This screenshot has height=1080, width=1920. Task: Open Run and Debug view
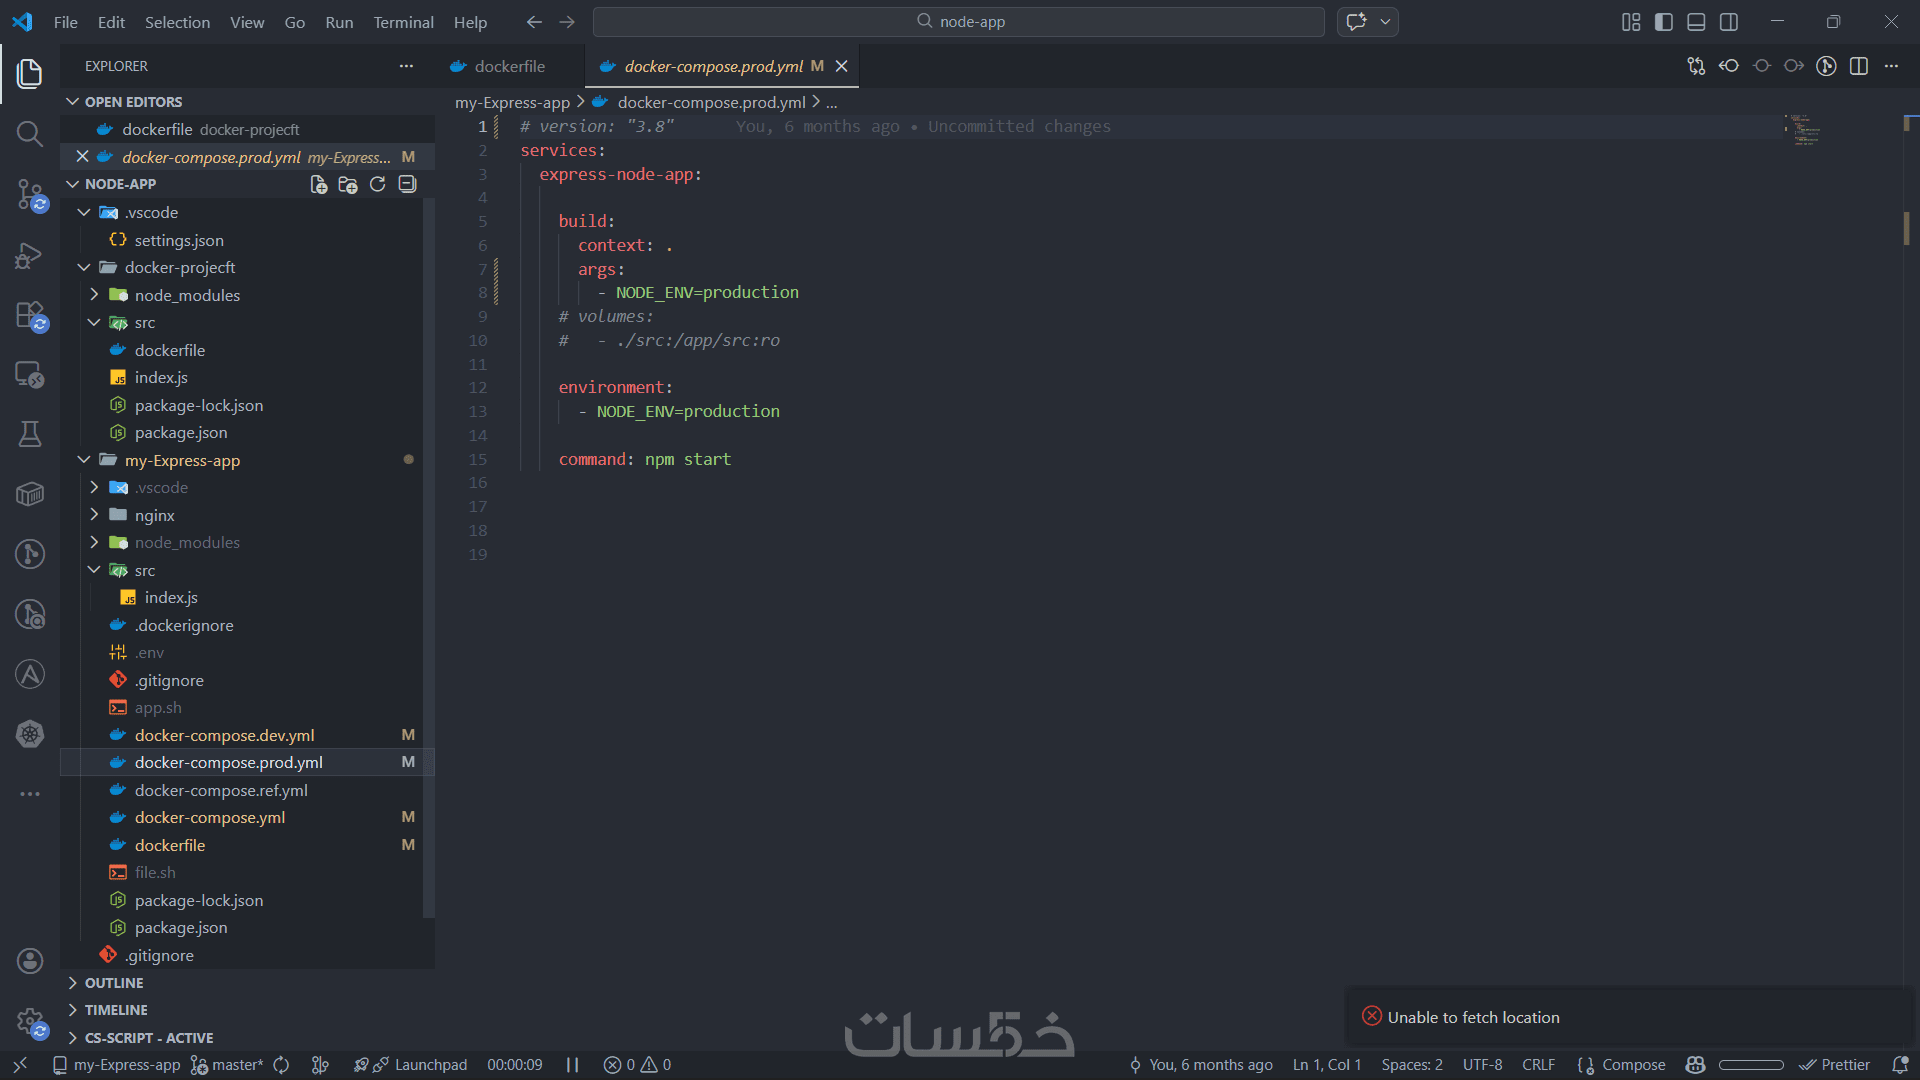point(30,256)
